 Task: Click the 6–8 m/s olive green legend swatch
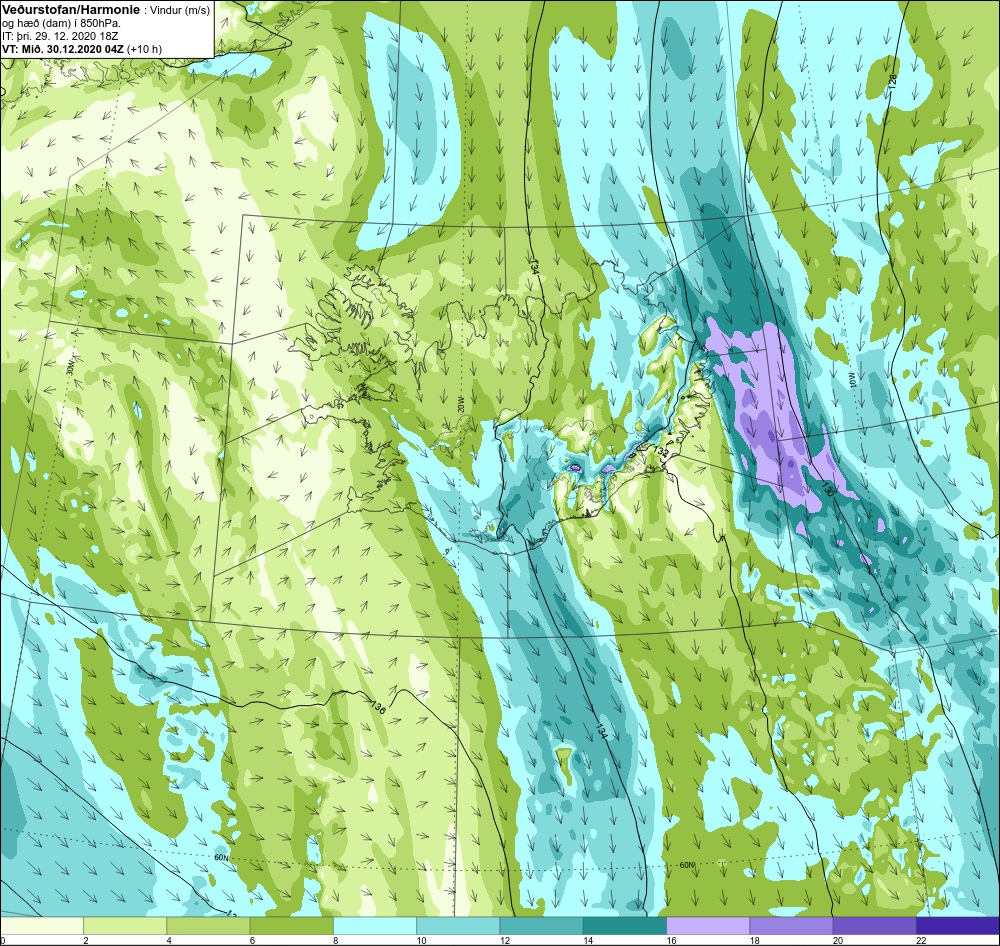coord(291,924)
